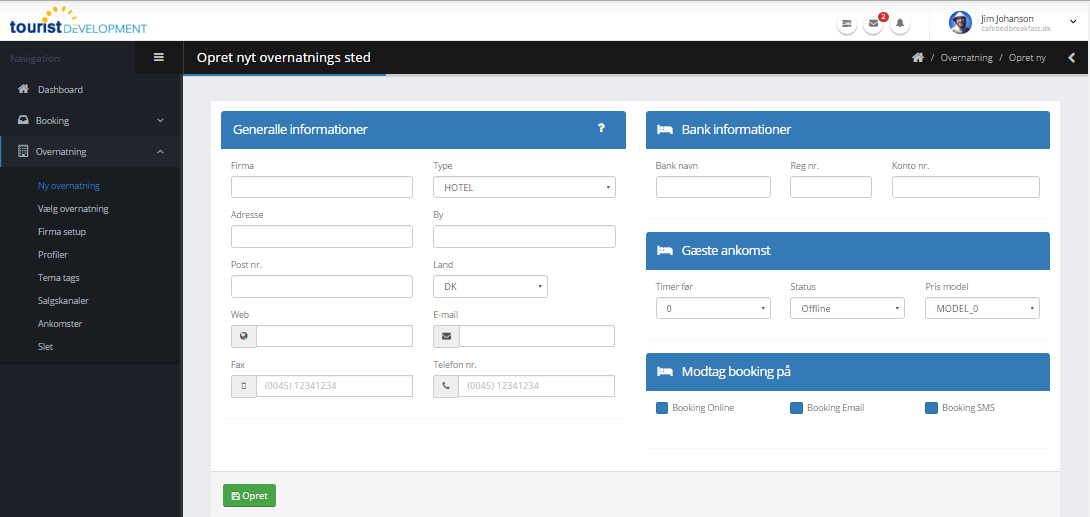Toggle the hamburger navigation menu icon
This screenshot has height=517, width=1090.
tap(158, 57)
